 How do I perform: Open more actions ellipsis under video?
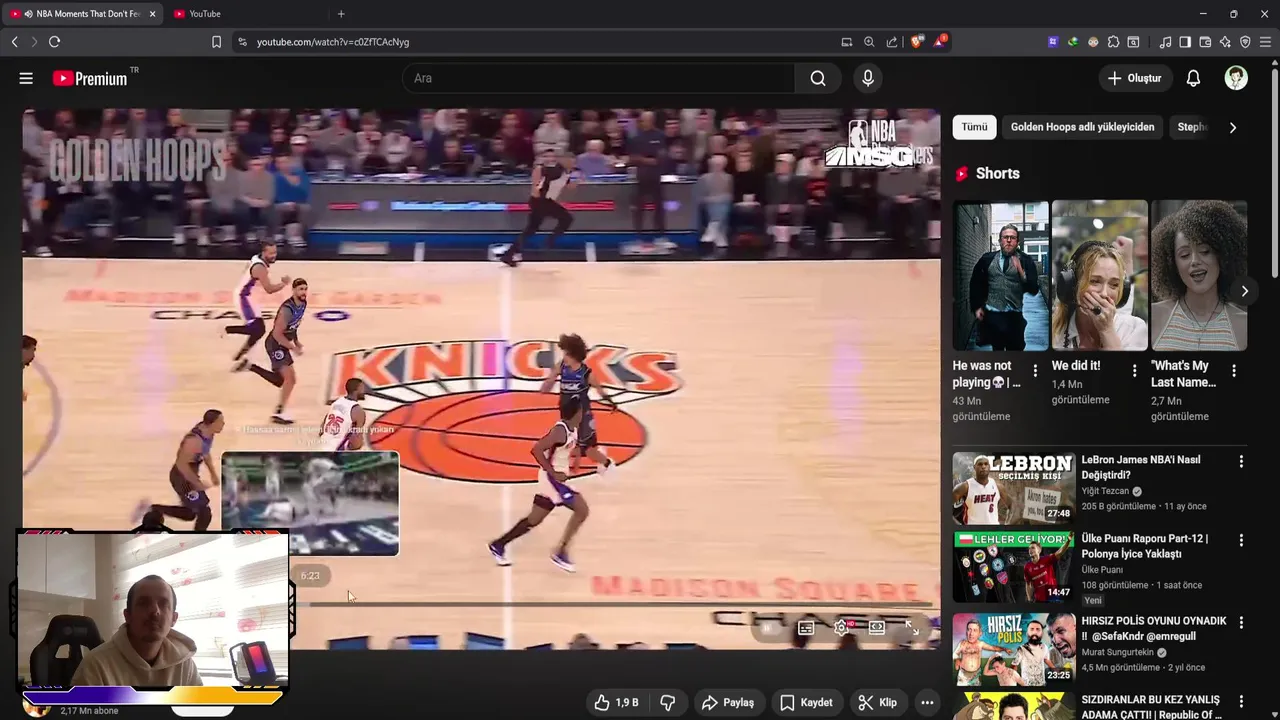[x=927, y=703]
